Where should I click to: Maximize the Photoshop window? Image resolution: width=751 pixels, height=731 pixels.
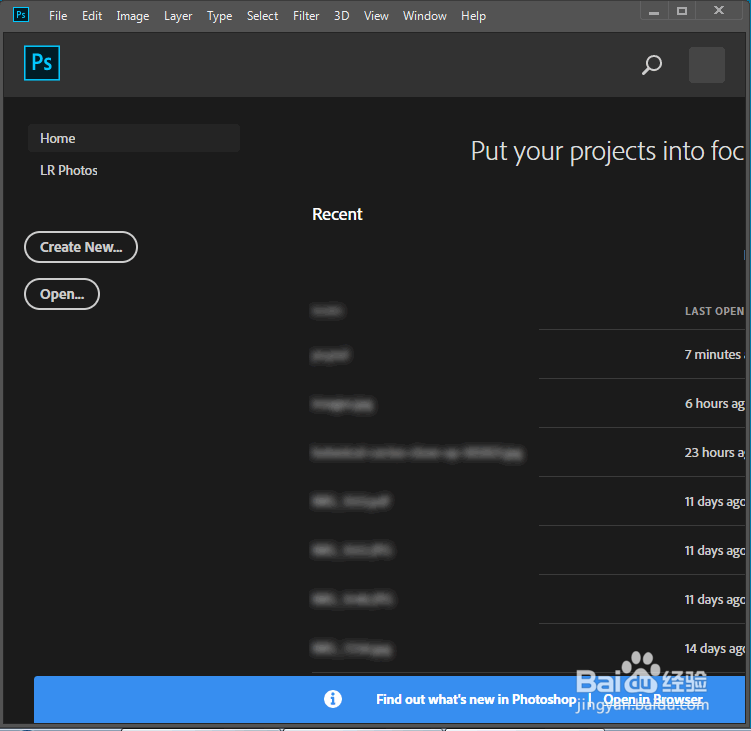(682, 11)
